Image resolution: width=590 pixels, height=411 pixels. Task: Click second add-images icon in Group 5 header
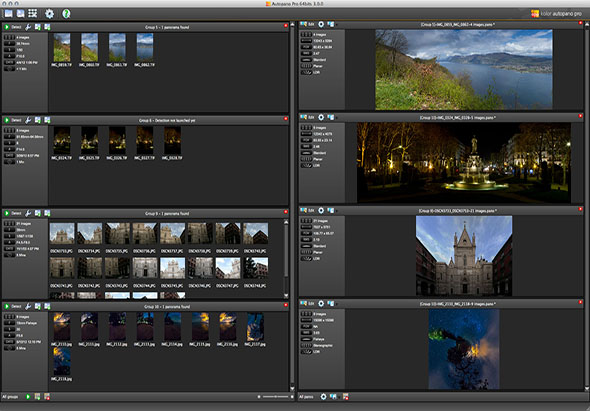47,27
